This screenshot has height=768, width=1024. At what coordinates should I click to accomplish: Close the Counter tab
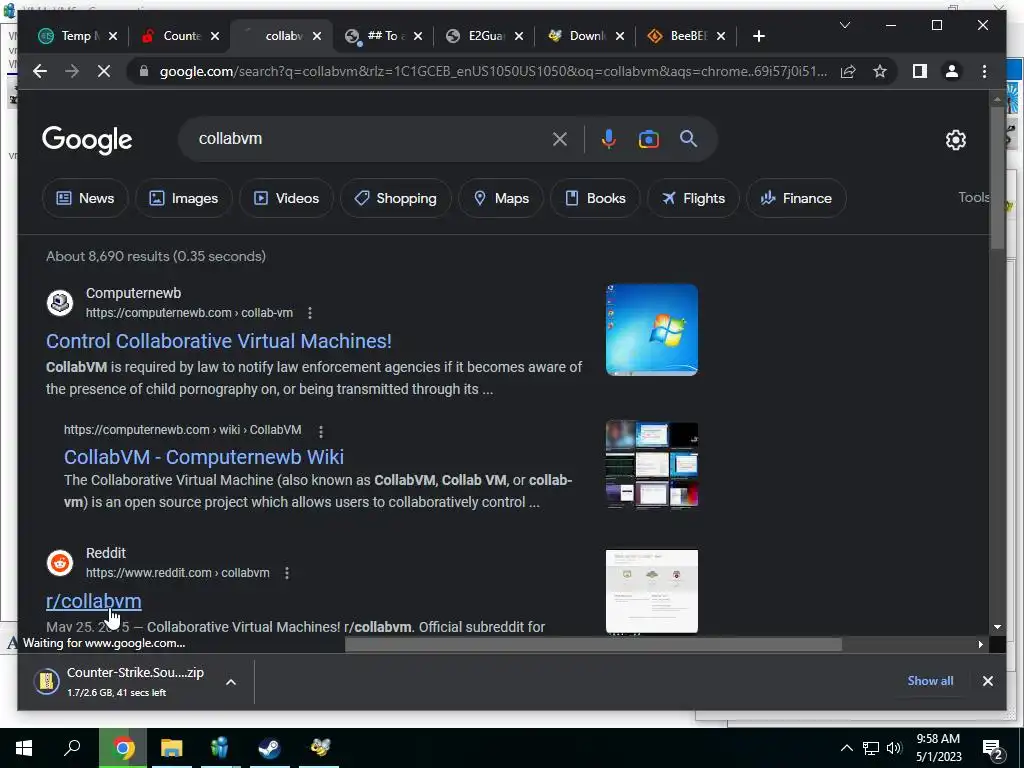pos(214,36)
